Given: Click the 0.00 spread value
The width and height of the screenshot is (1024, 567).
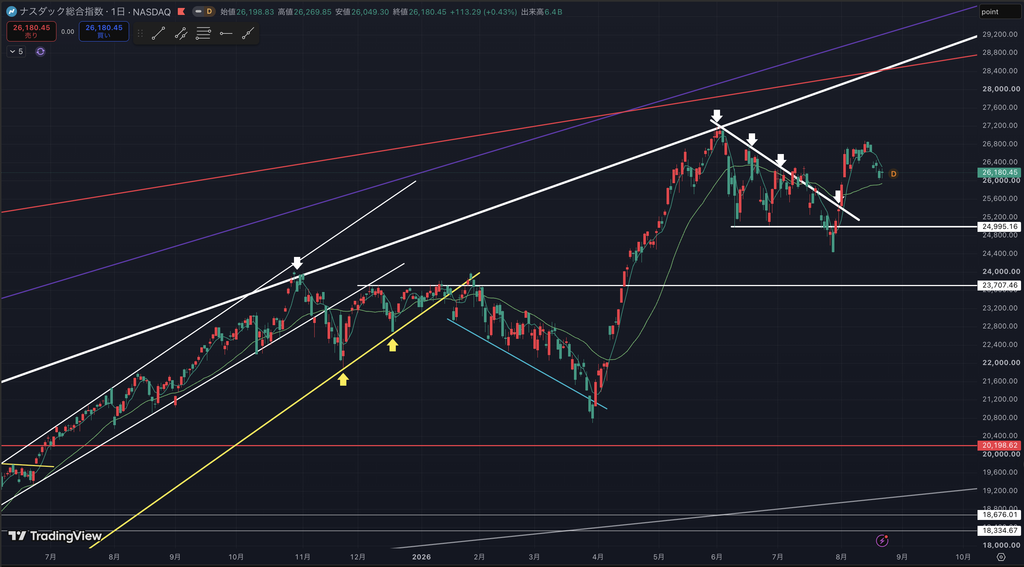Looking at the screenshot, I should pyautogui.click(x=68, y=31).
